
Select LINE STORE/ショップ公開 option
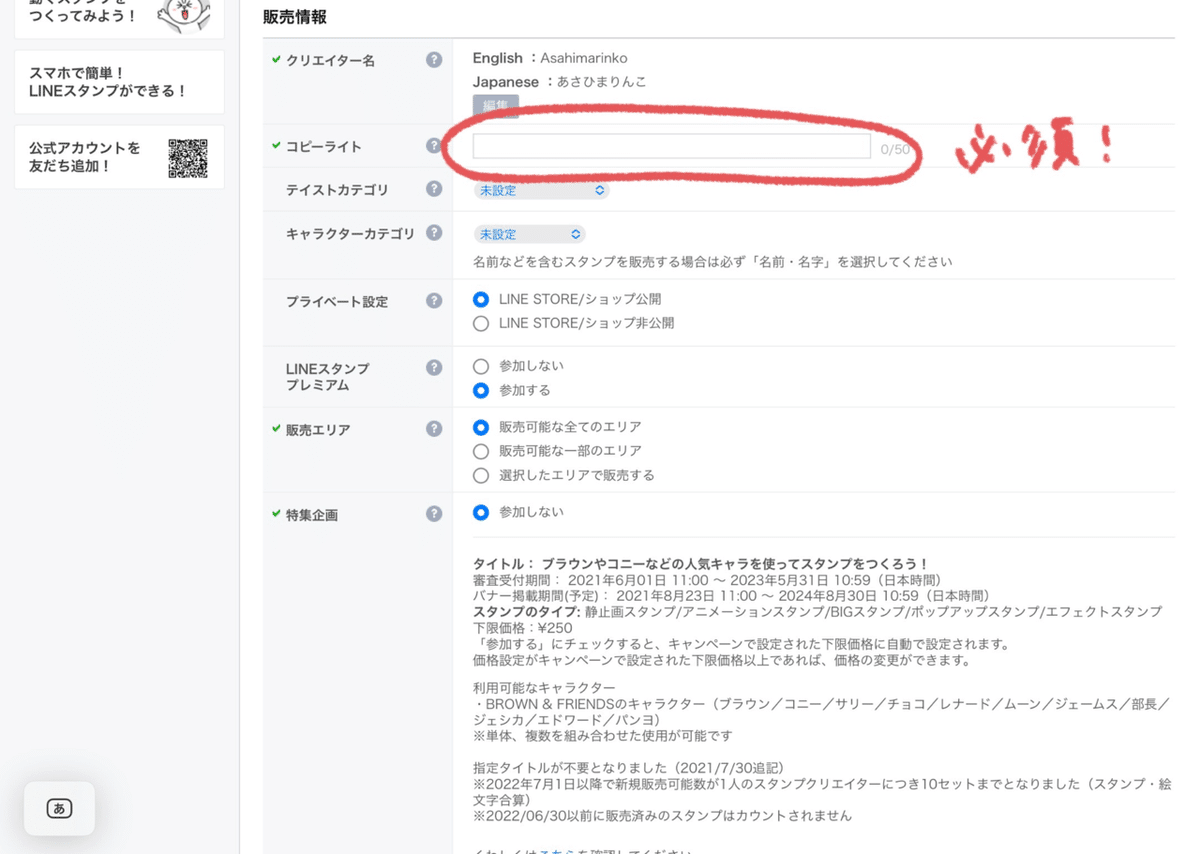point(481,299)
